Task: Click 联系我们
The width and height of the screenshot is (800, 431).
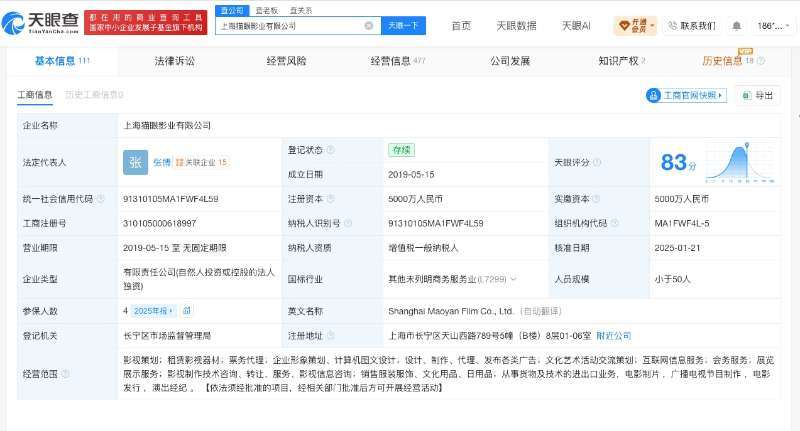Action: pyautogui.click(x=692, y=26)
